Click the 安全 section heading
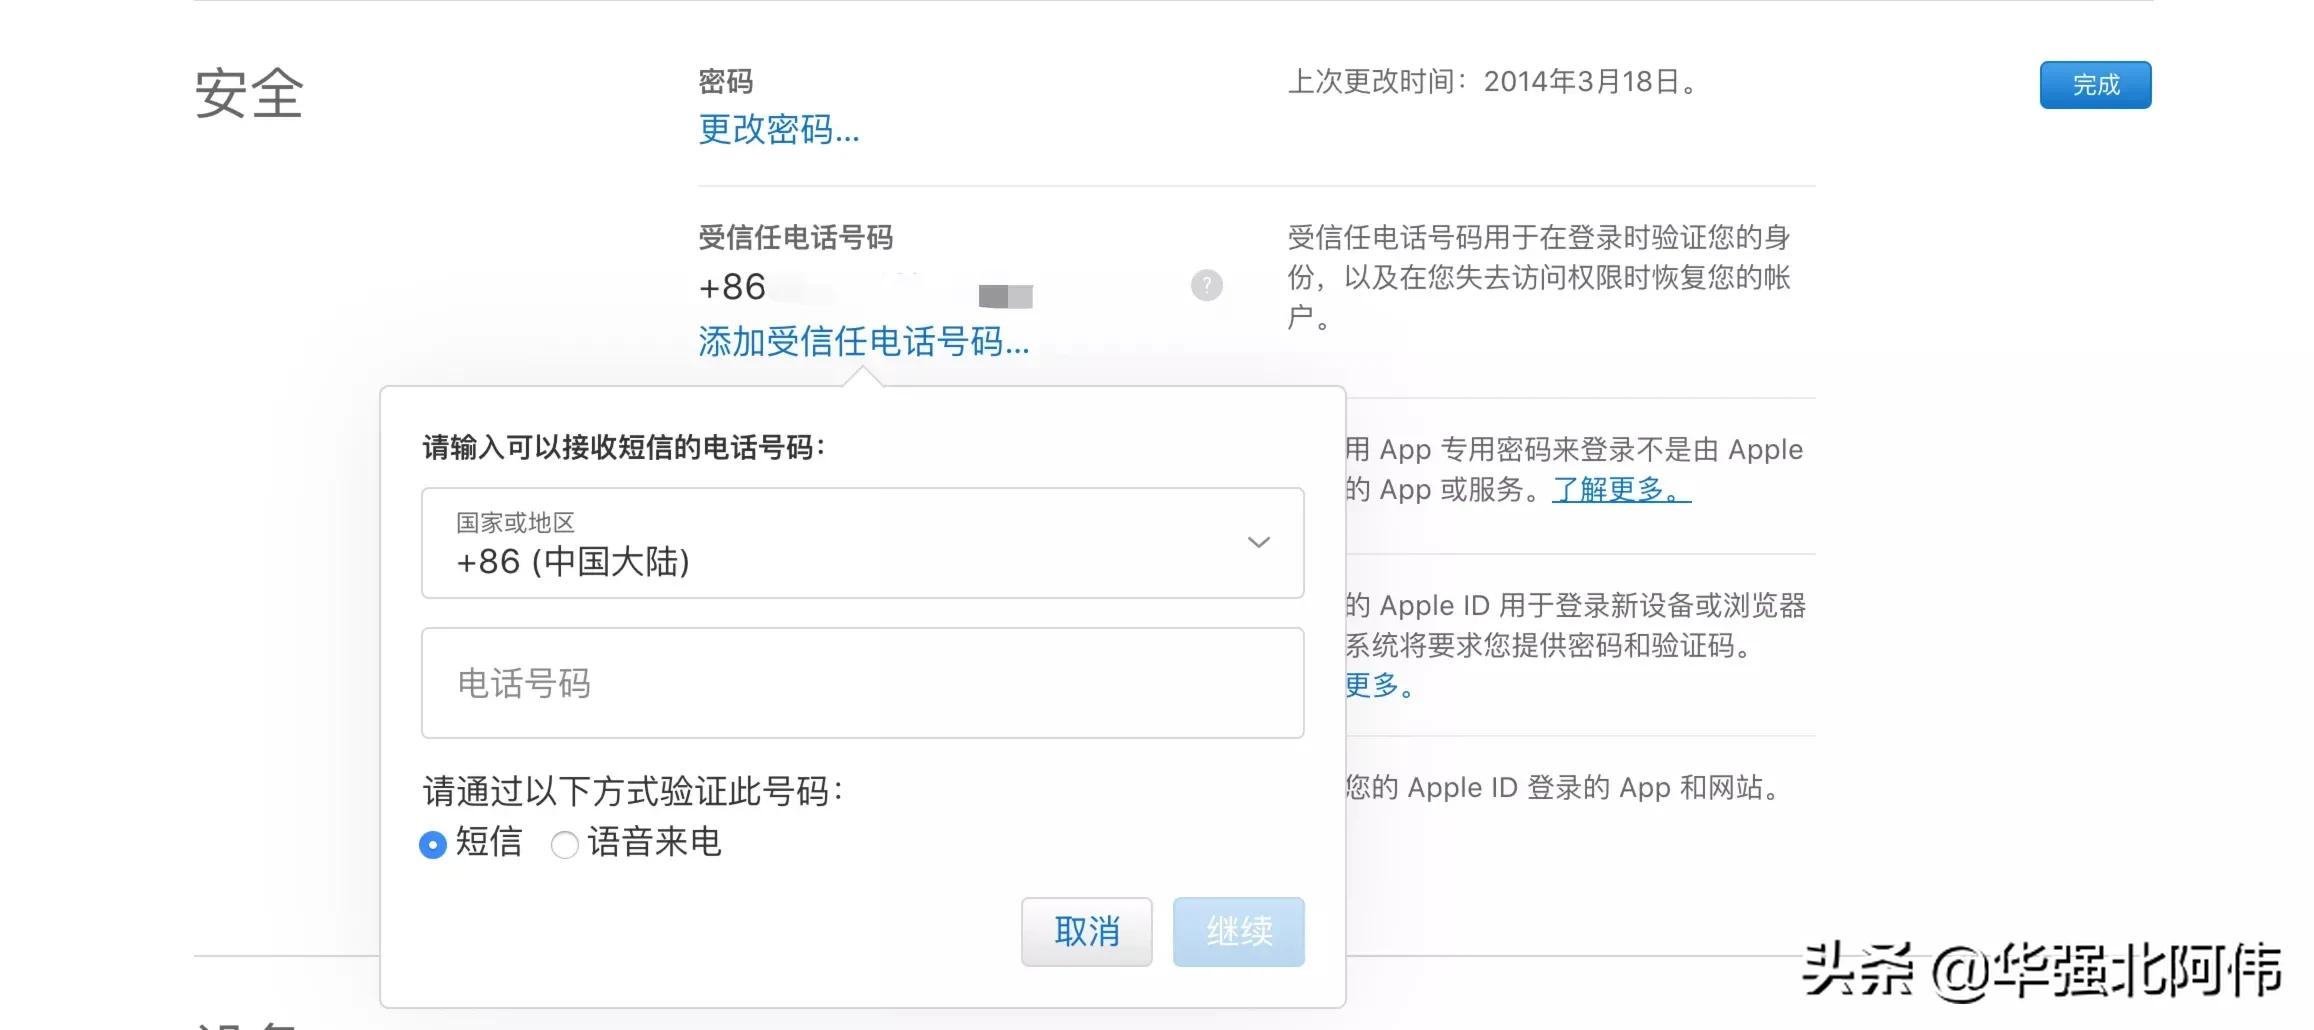This screenshot has height=1030, width=2314. [251, 93]
